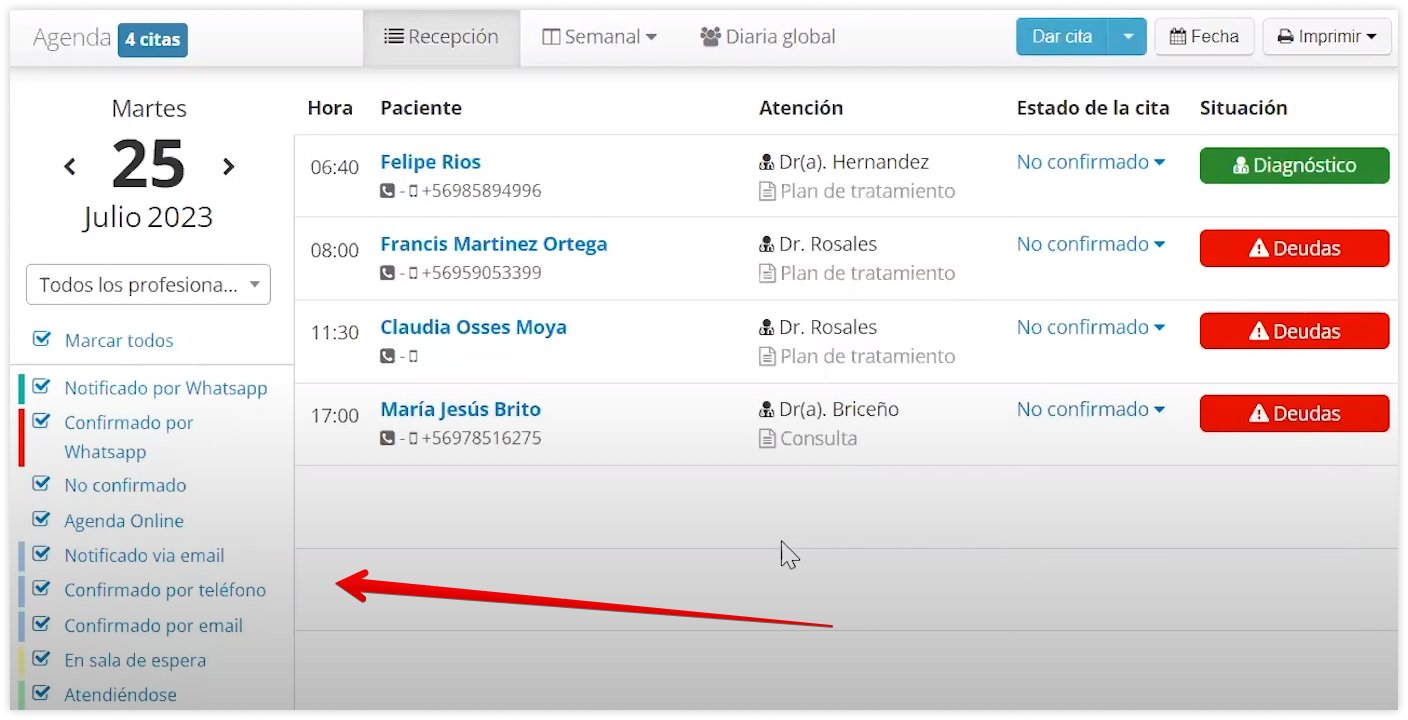Click Dar cita button

click(x=1062, y=37)
